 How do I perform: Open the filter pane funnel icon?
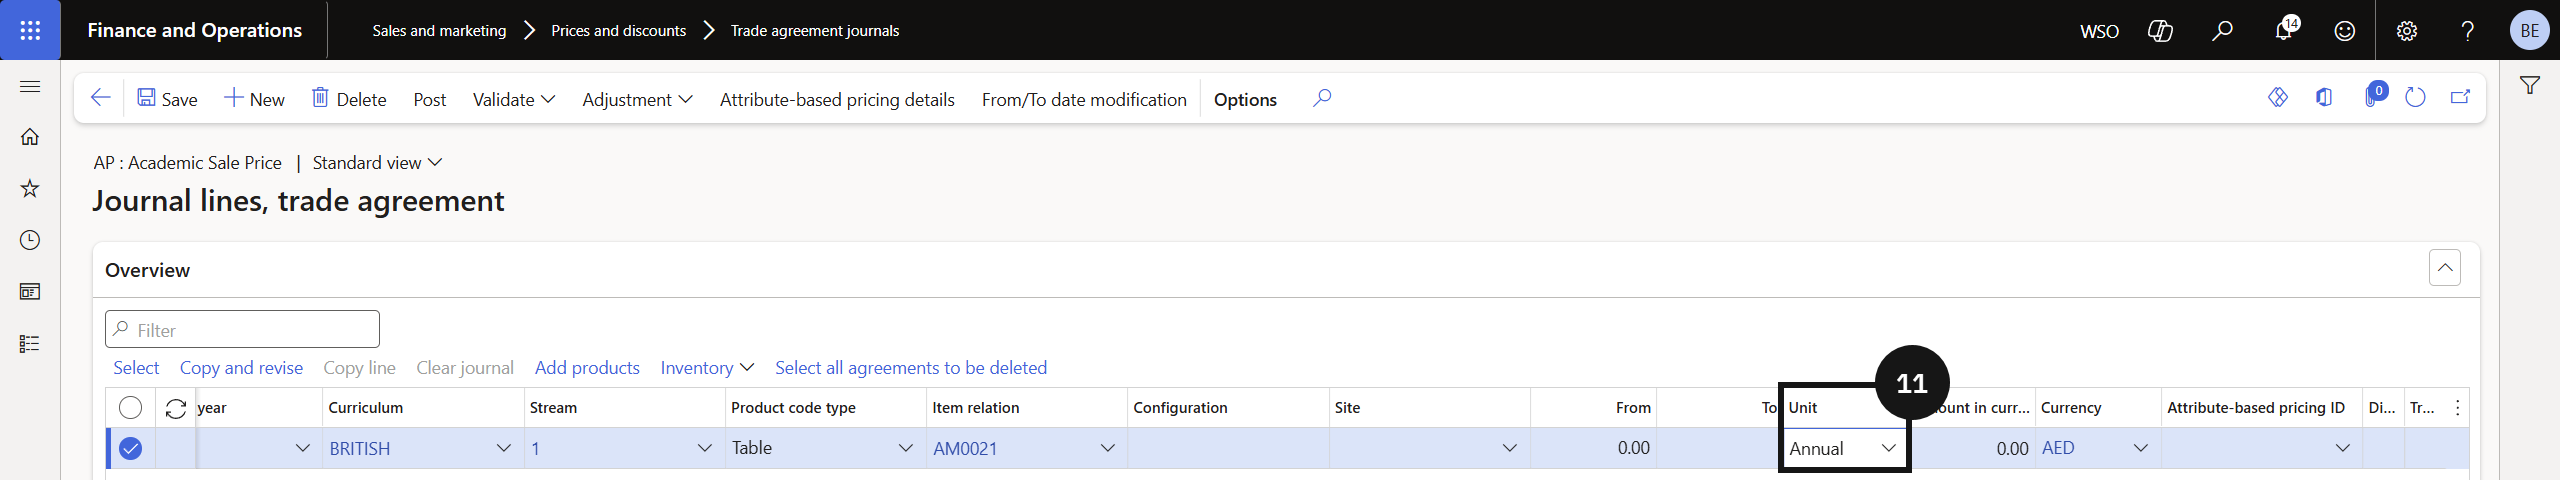pos(2530,86)
